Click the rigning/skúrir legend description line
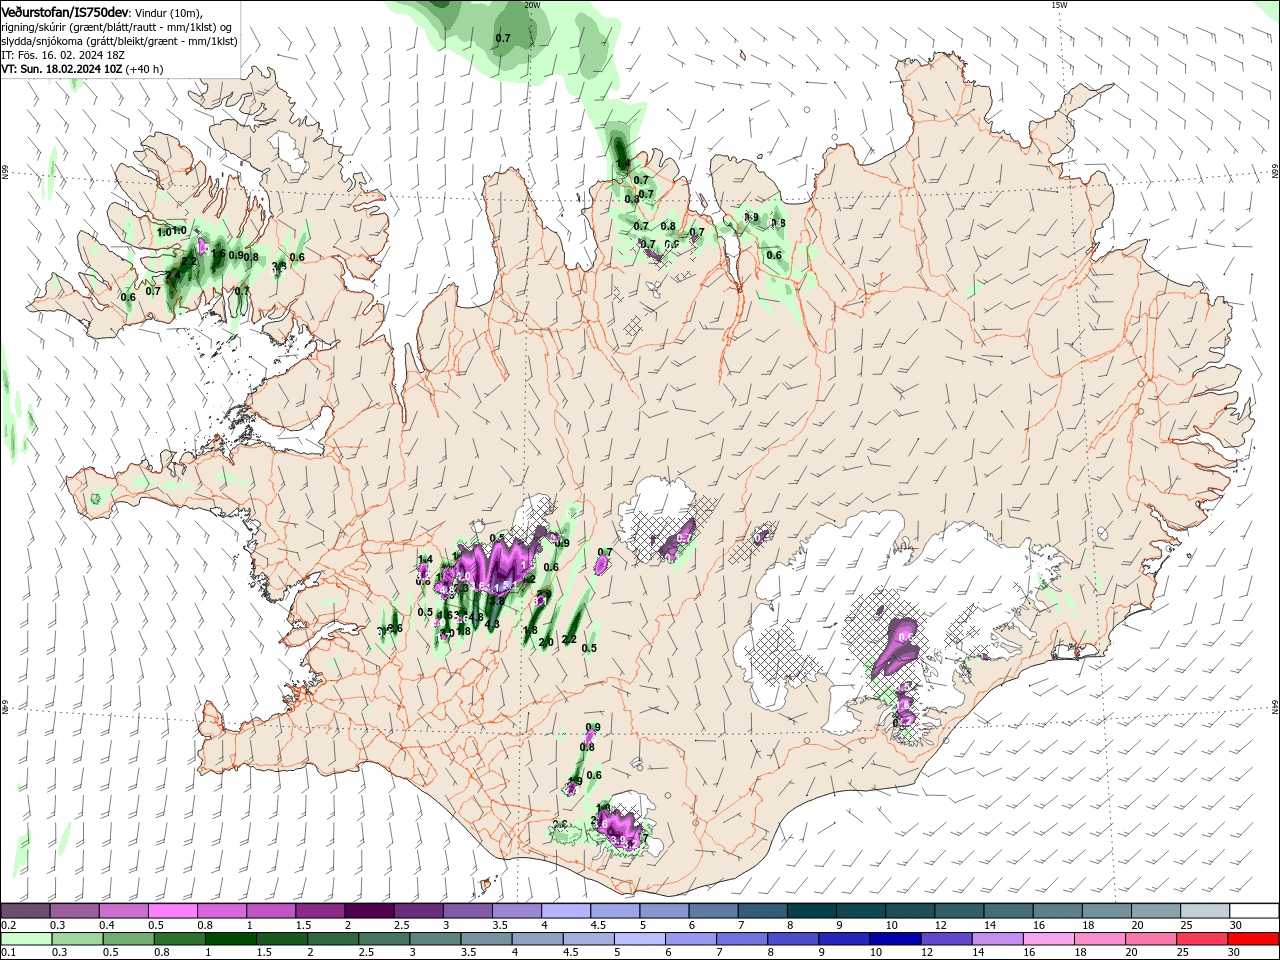 [x=116, y=27]
